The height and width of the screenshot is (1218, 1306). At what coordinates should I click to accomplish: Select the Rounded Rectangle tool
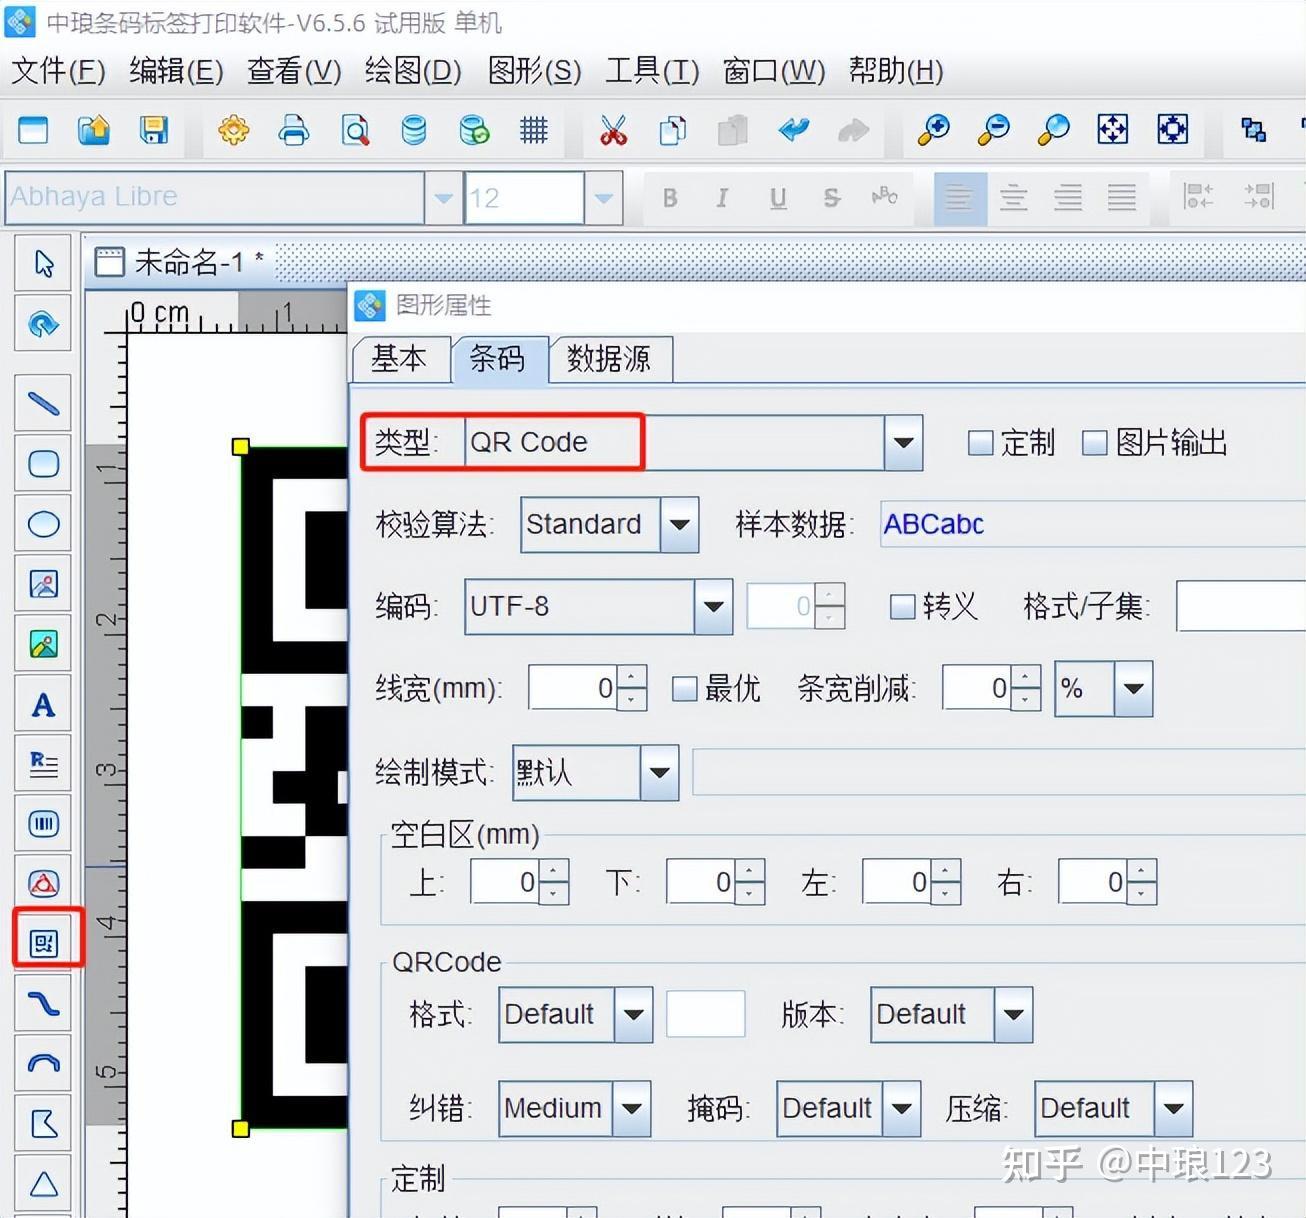click(43, 463)
